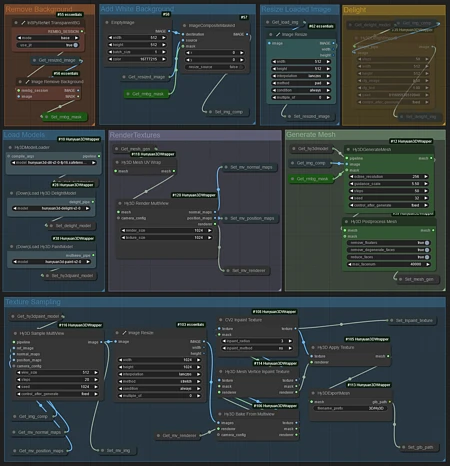Decrease guidance_scale with its left arrow
The width and height of the screenshot is (450, 466).
(x=352, y=184)
